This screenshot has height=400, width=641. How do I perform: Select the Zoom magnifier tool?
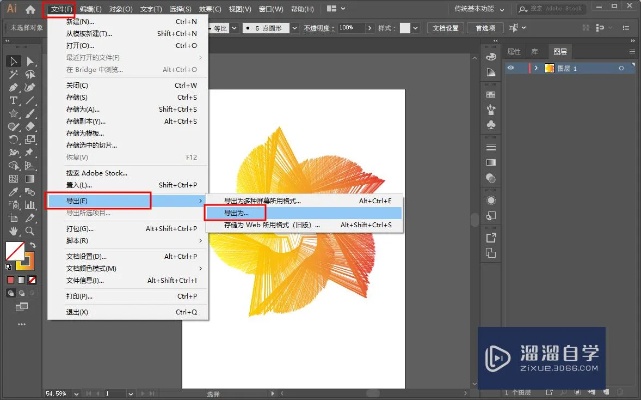pos(30,231)
